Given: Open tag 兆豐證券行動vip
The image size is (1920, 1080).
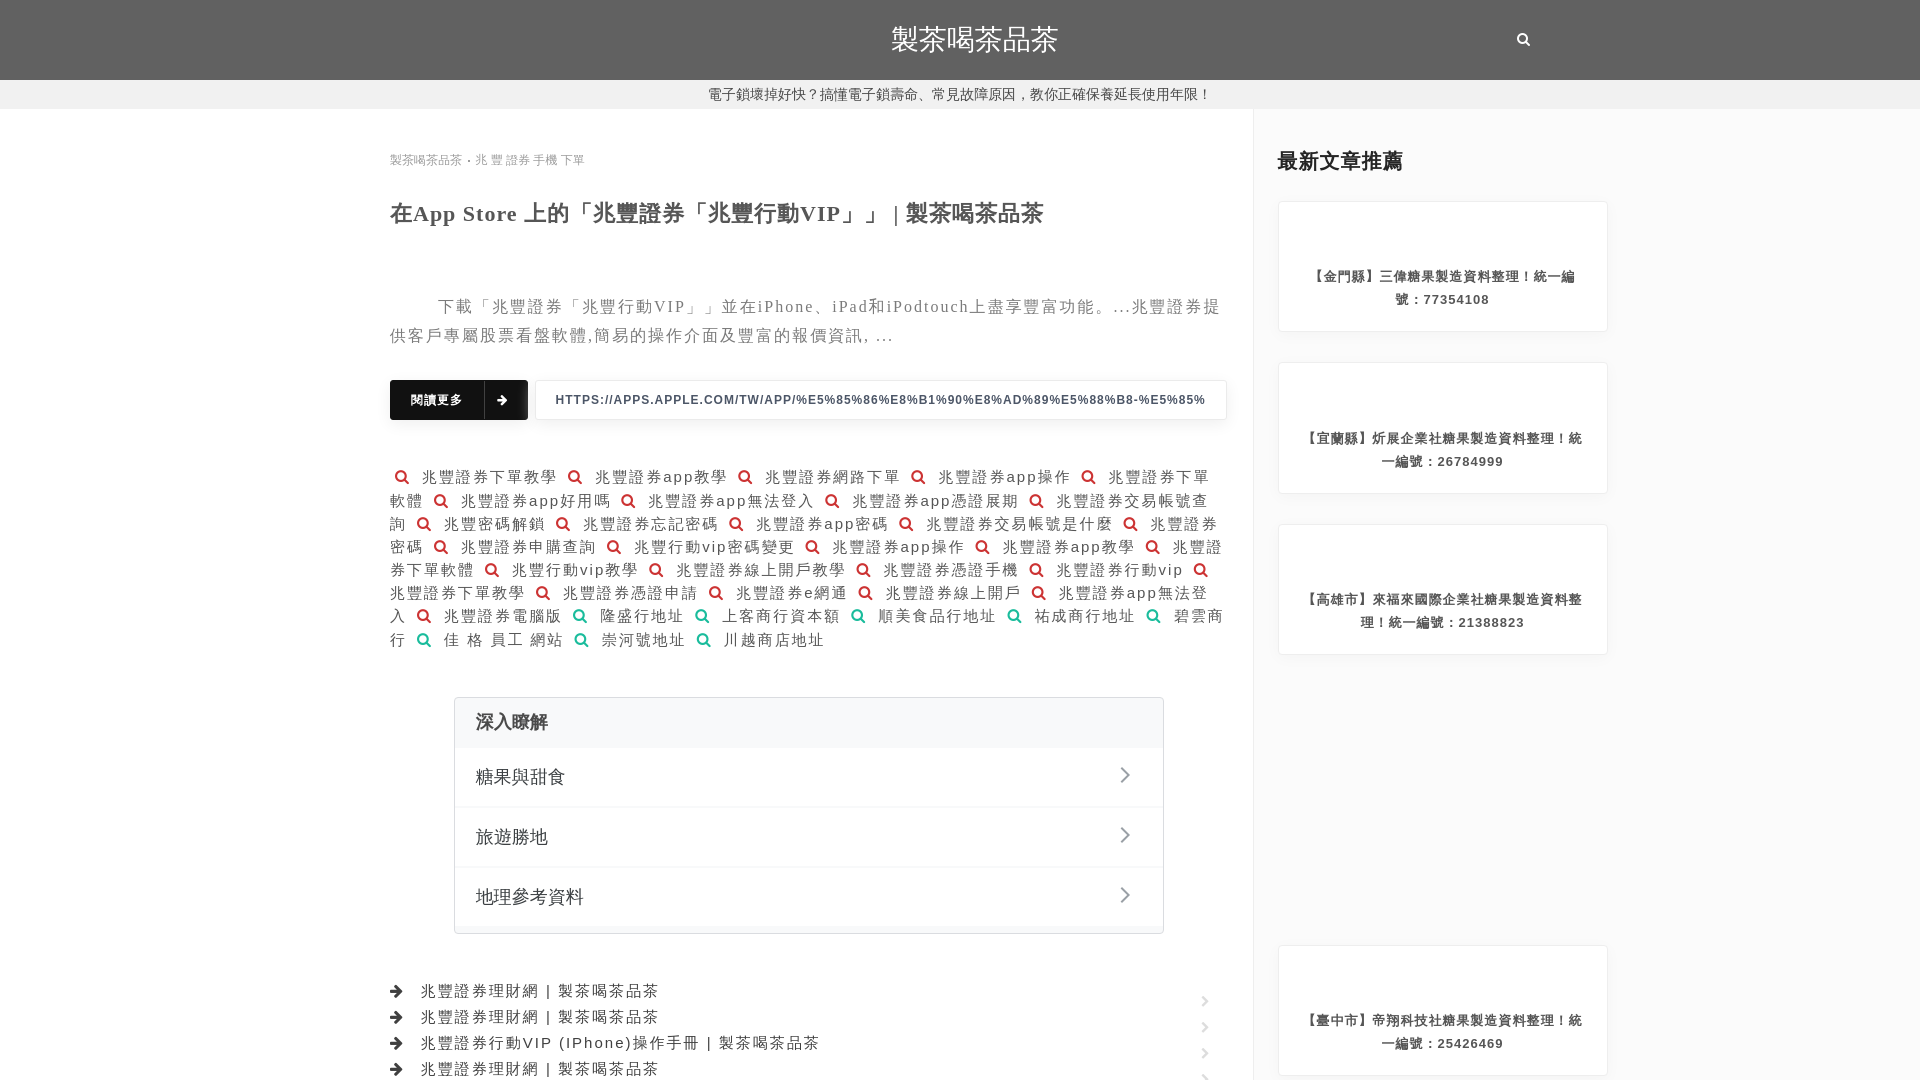Looking at the screenshot, I should coord(1120,570).
